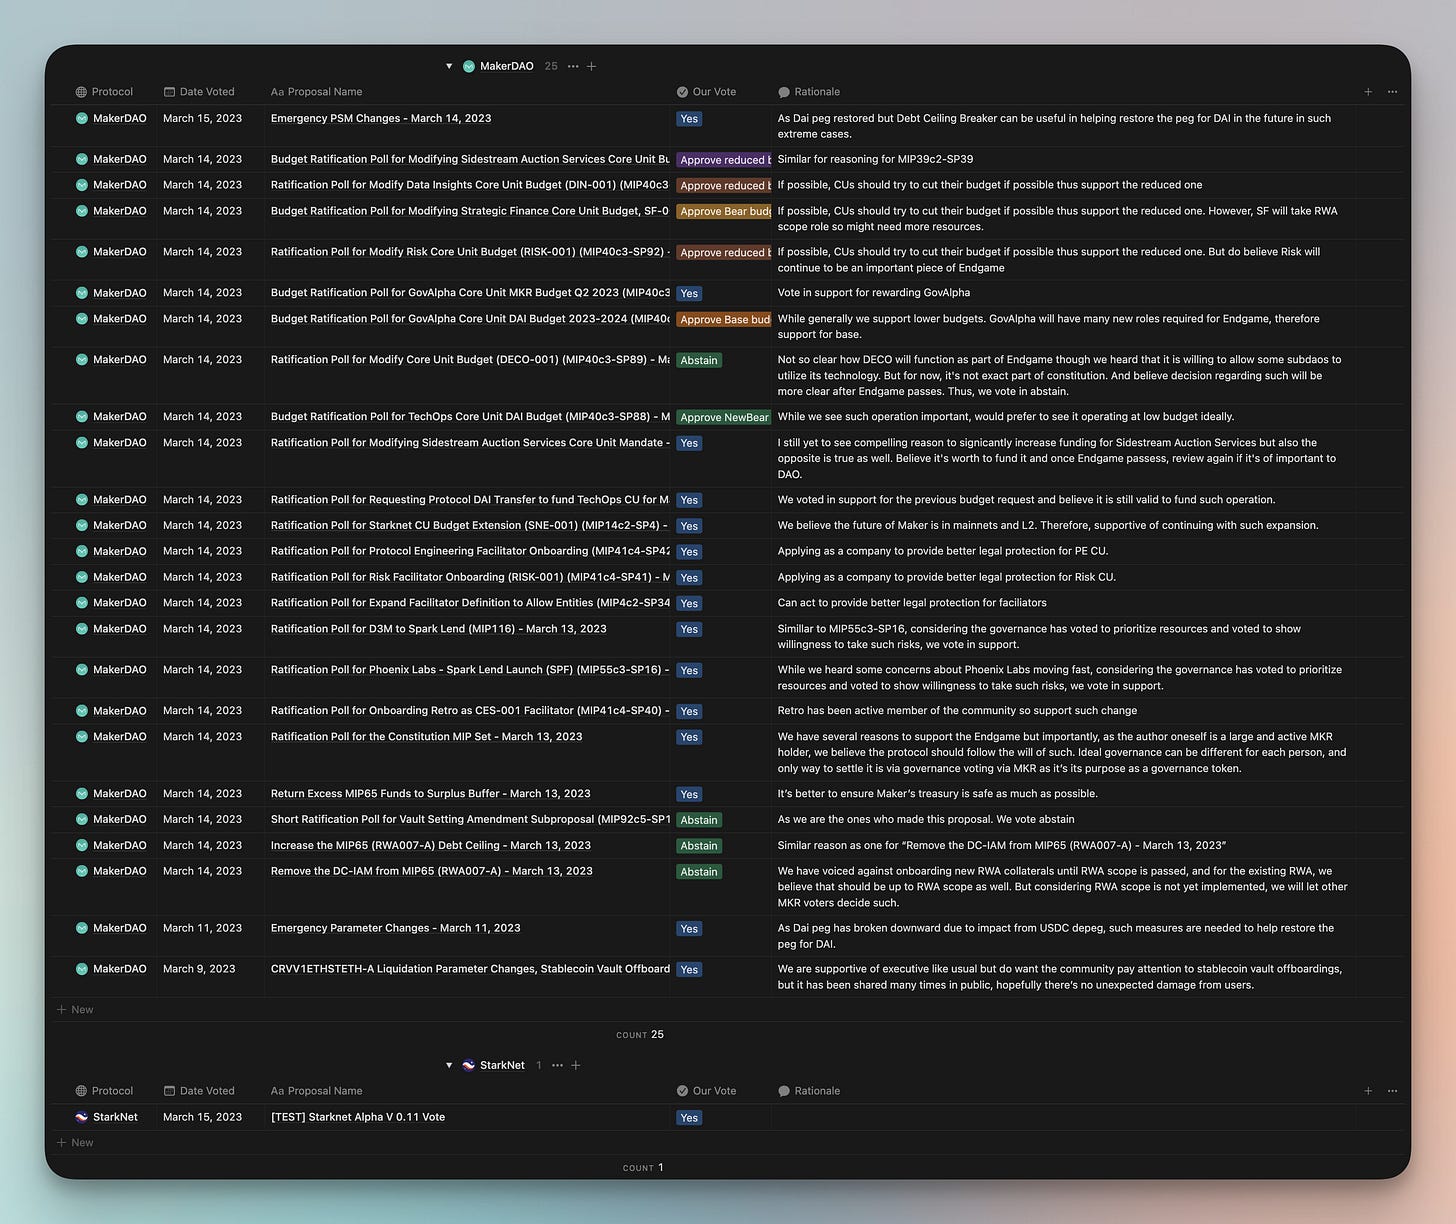The height and width of the screenshot is (1224, 1456).
Task: Open Emergency PSM Changes - March 14, 2023 proposal
Action: pyautogui.click(x=381, y=118)
